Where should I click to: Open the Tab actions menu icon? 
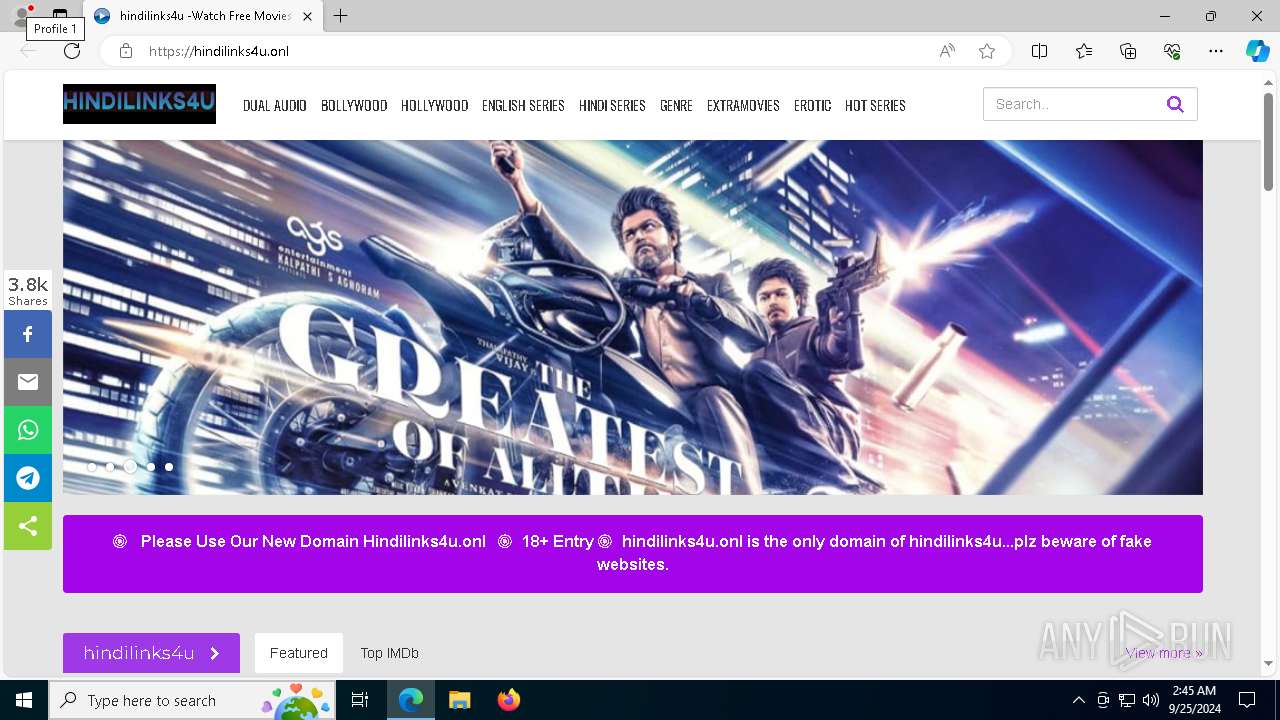coord(60,16)
